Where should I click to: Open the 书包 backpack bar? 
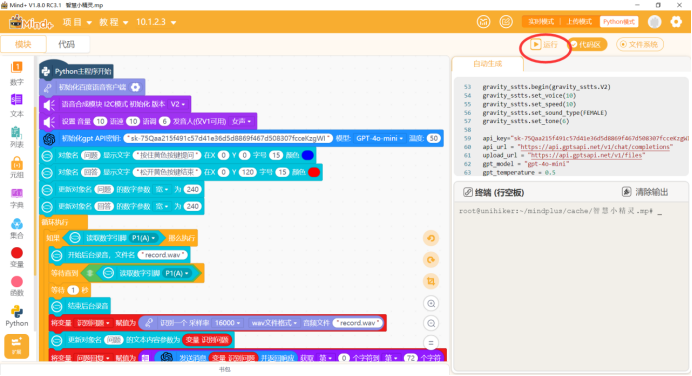pyautogui.click(x=225, y=369)
